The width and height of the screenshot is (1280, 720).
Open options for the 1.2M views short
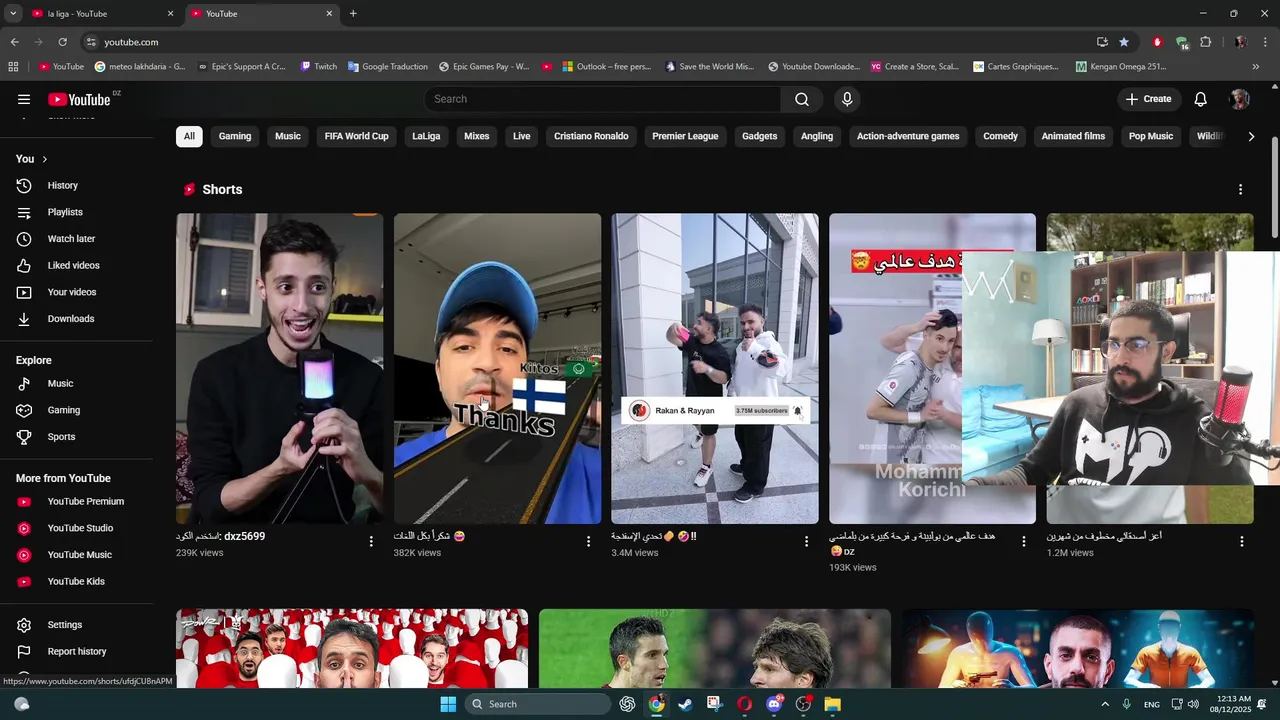(x=1241, y=541)
